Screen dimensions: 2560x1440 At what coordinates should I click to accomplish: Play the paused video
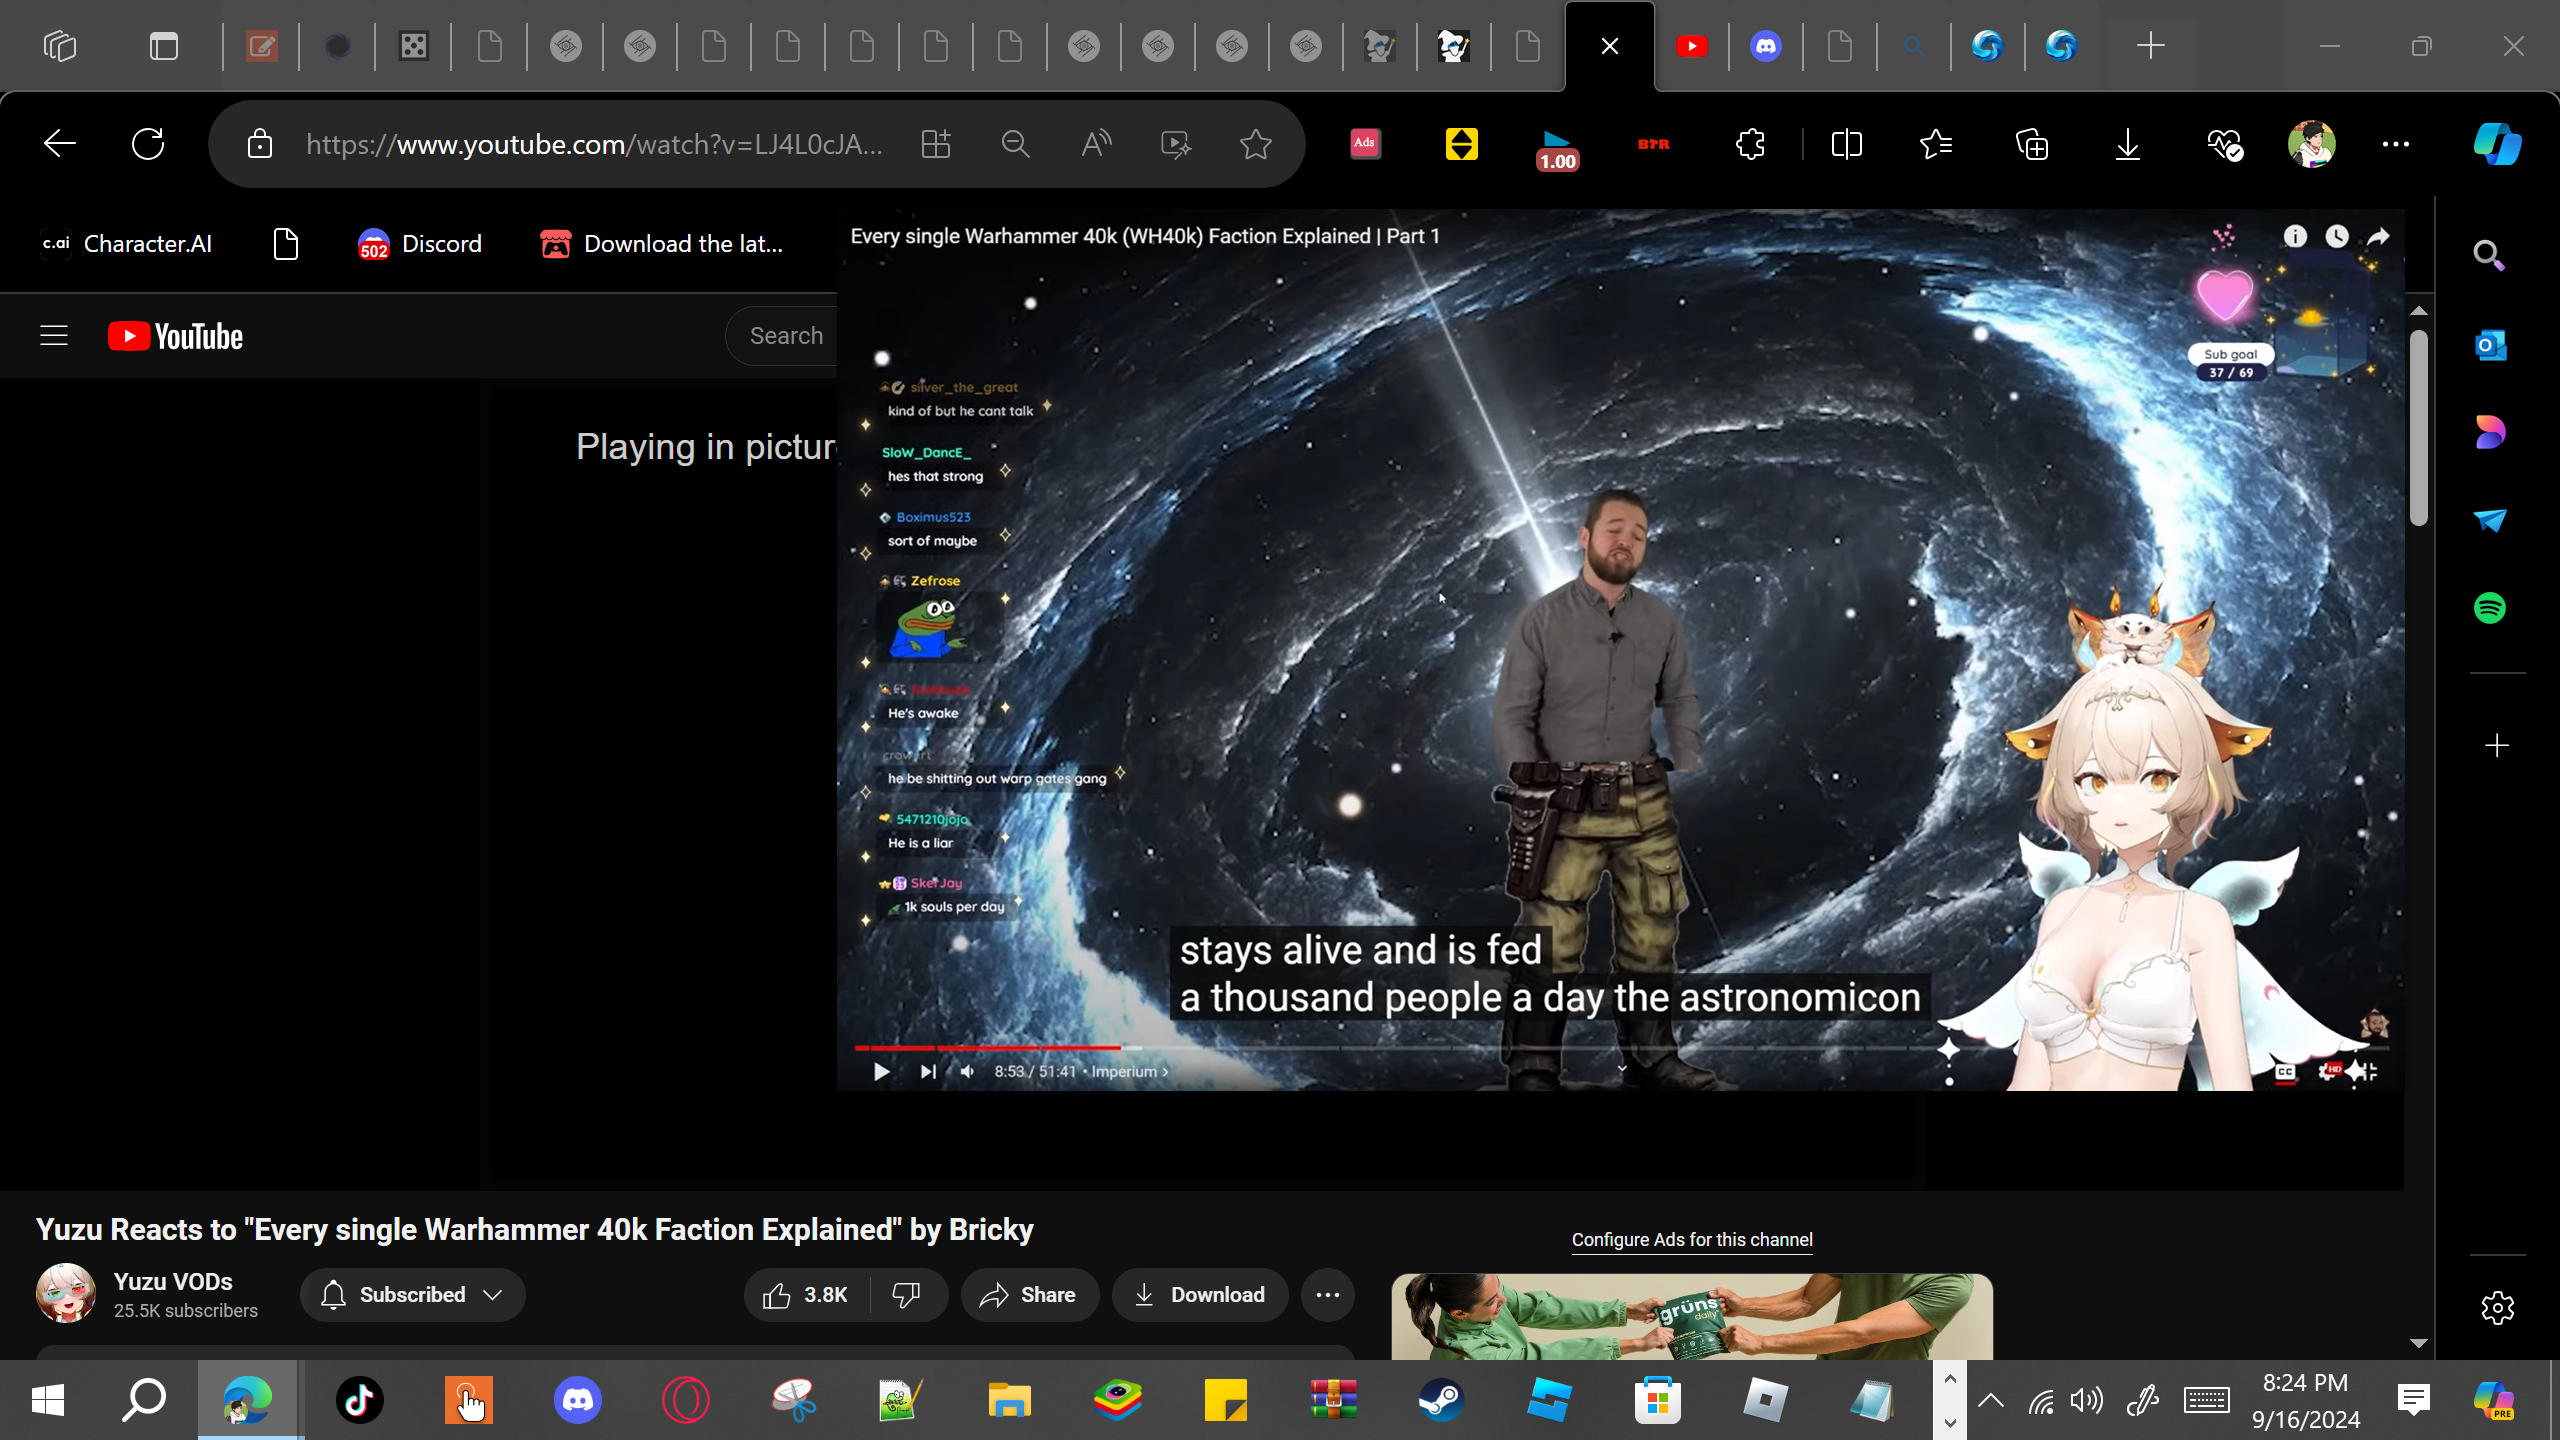[x=881, y=1072]
